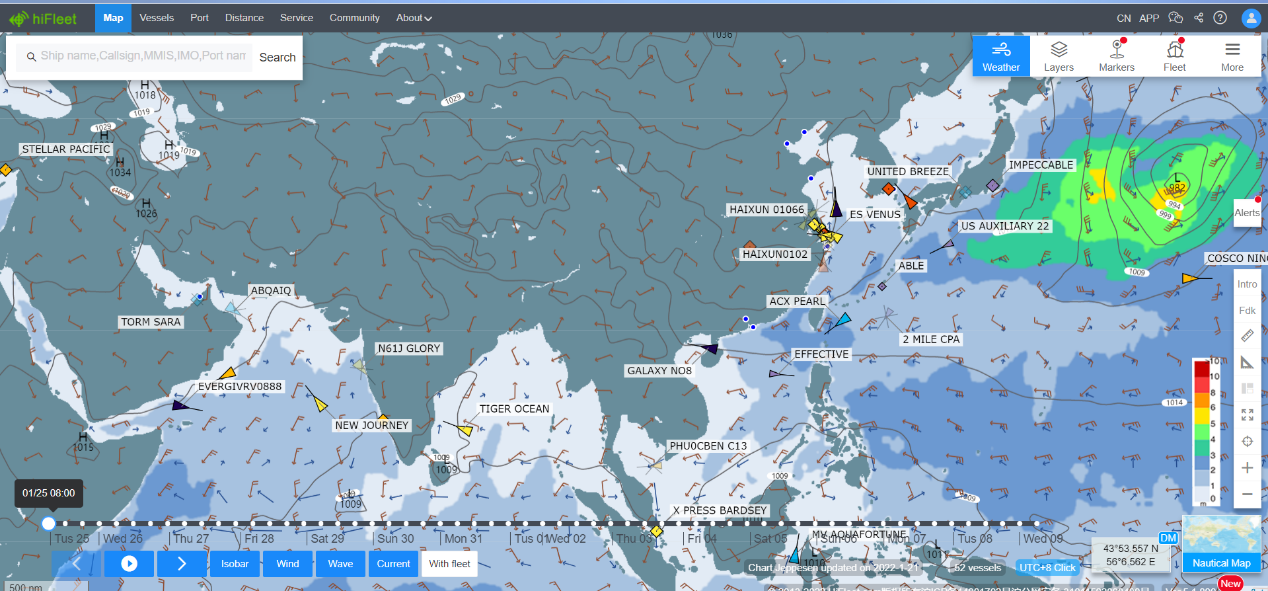Step to previous forecast time
This screenshot has height=591, width=1268.
point(77,564)
